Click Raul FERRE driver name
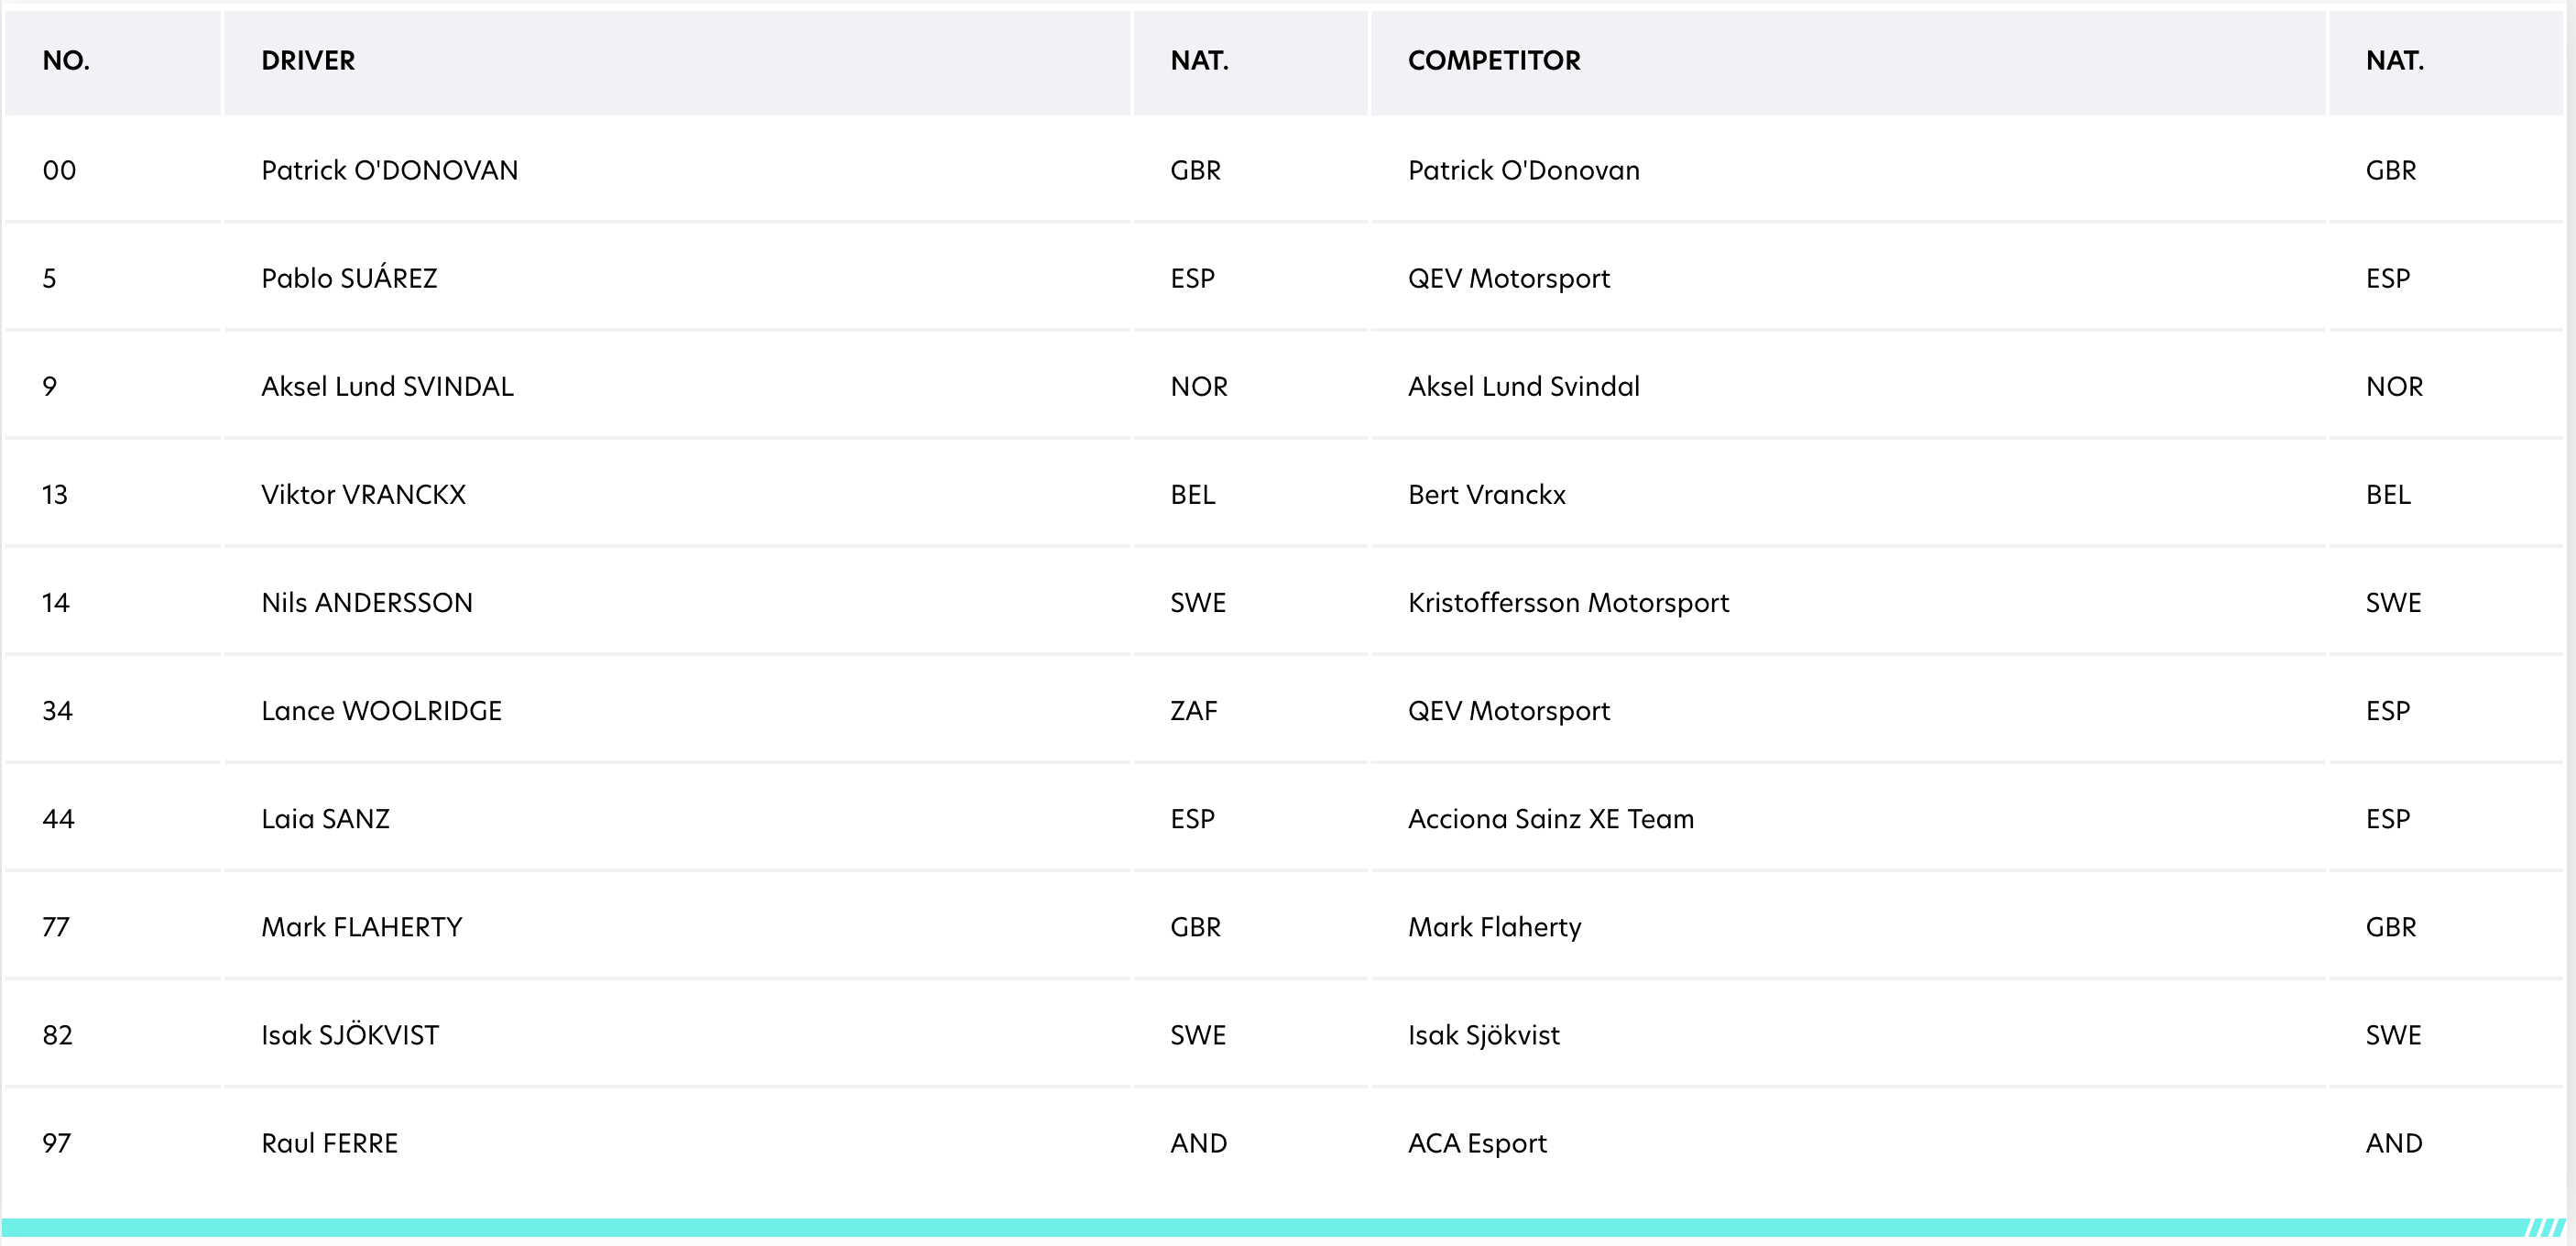 329,1142
